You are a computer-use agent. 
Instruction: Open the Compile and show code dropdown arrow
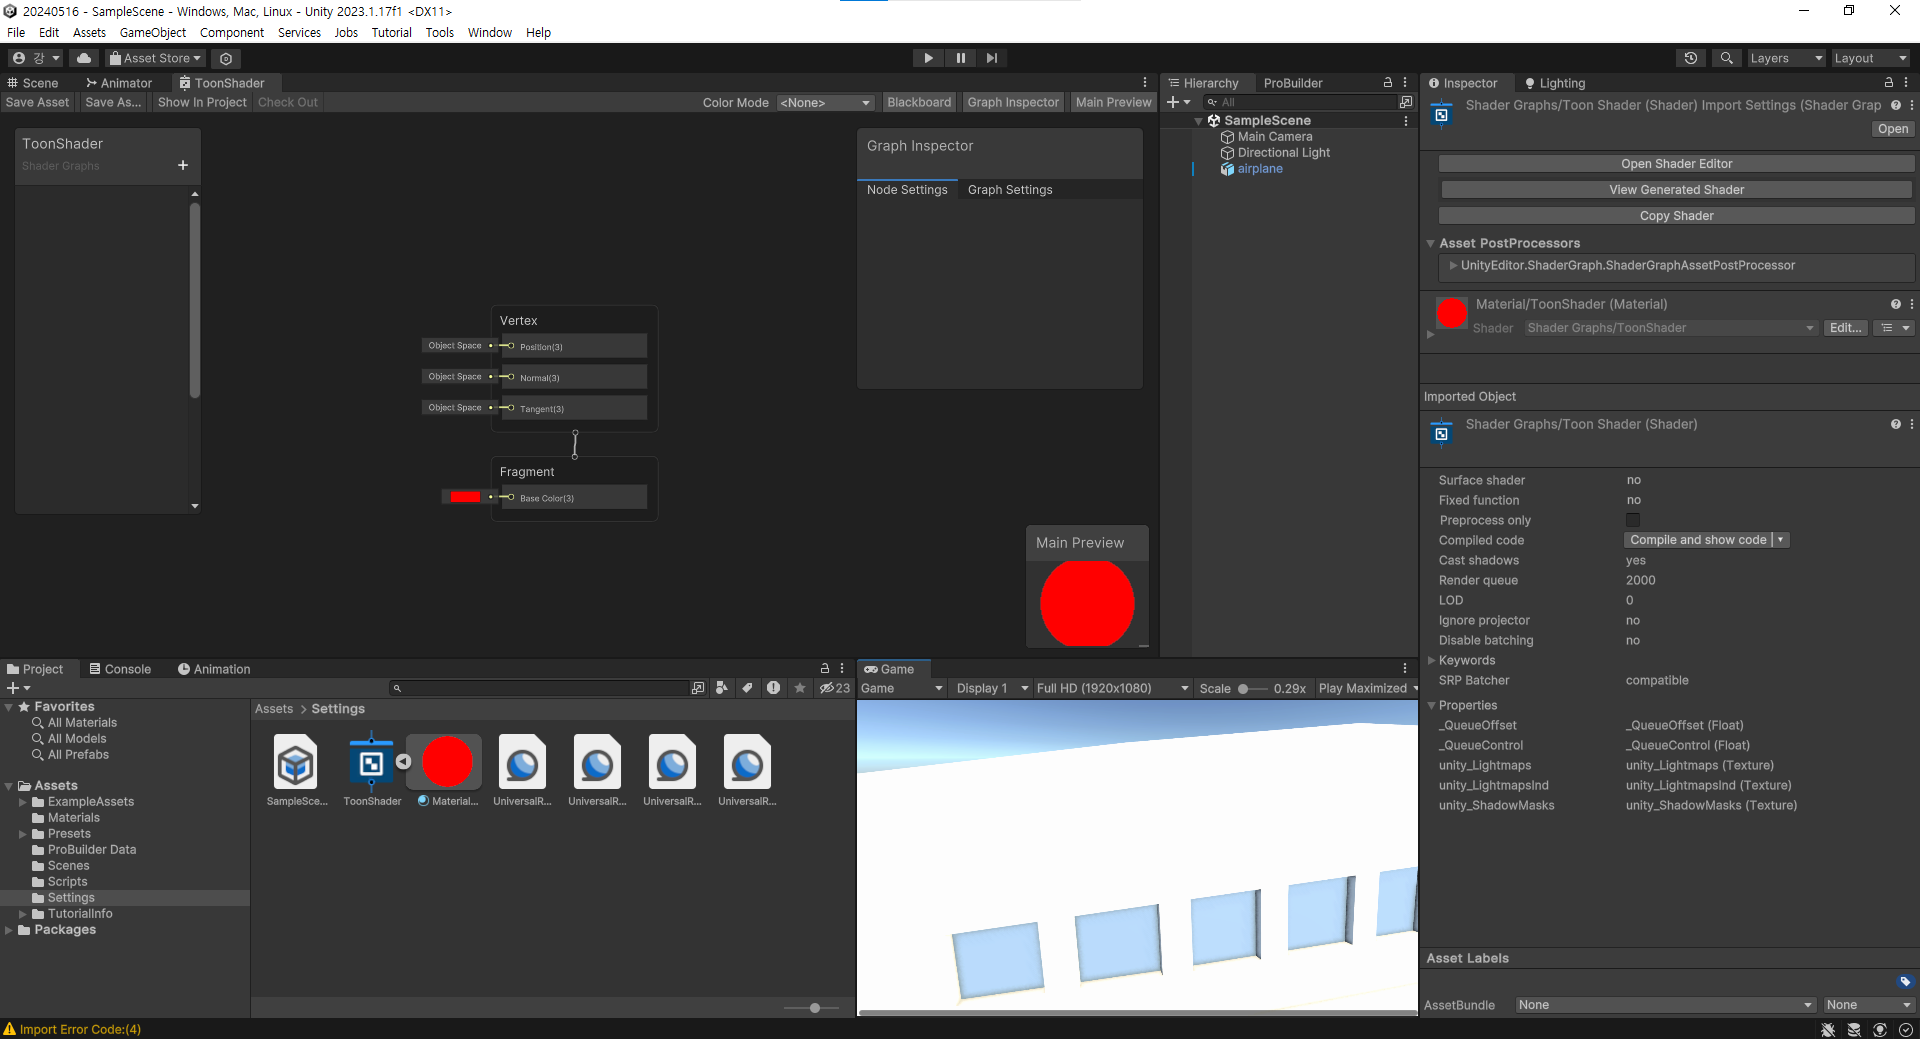[x=1780, y=540]
